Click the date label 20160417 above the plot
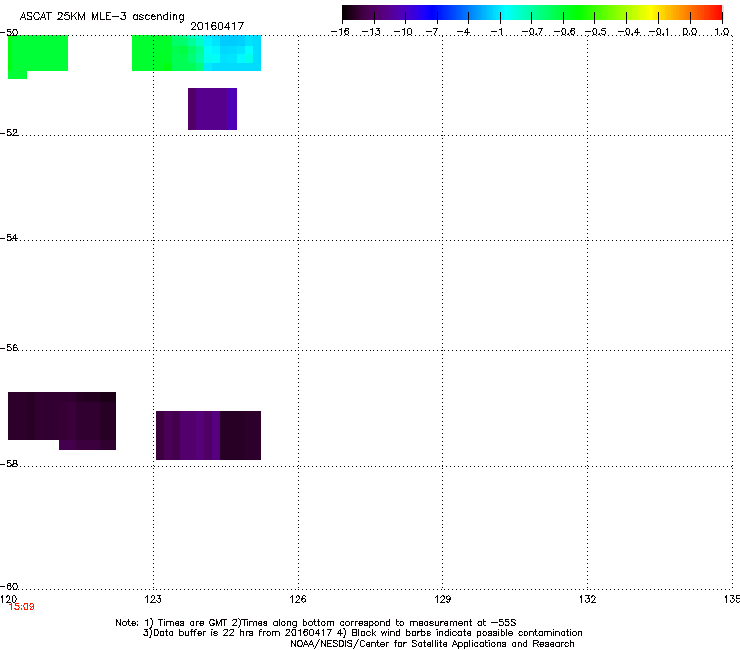The width and height of the screenshot is (740, 650). tap(217, 26)
